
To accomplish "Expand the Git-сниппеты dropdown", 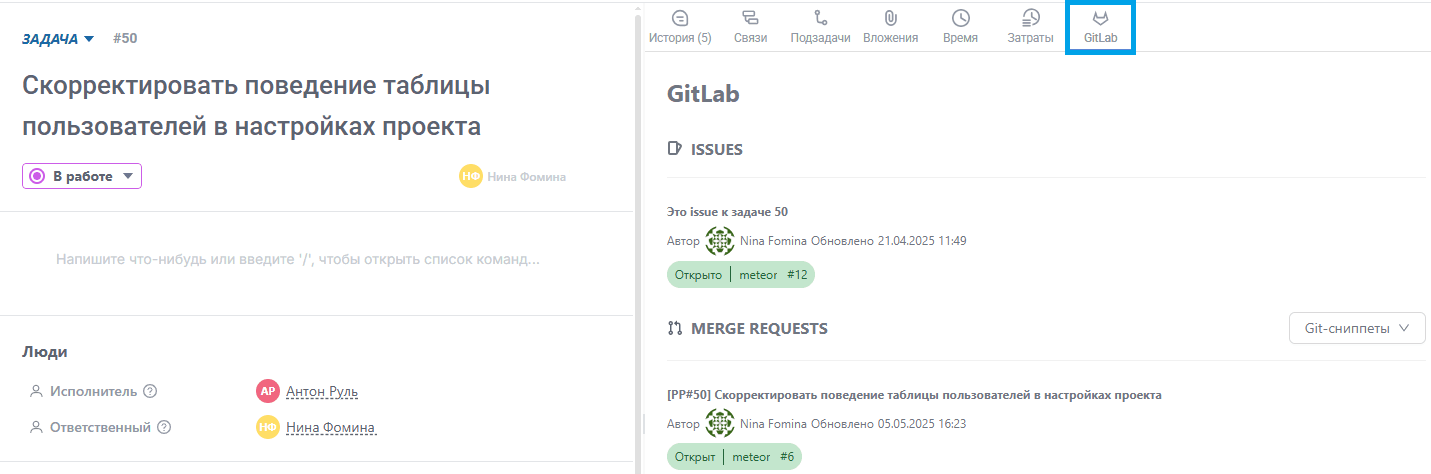I will pos(1357,328).
